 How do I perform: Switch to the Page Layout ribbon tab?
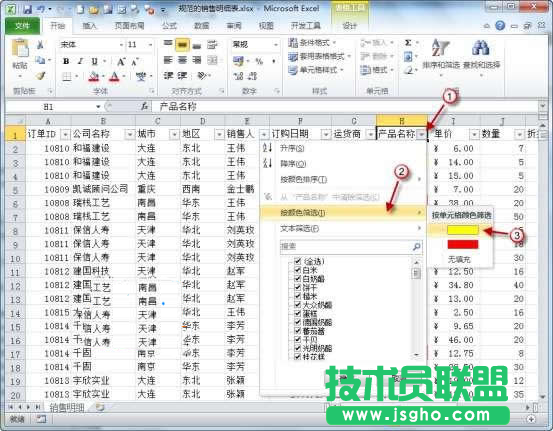129,26
